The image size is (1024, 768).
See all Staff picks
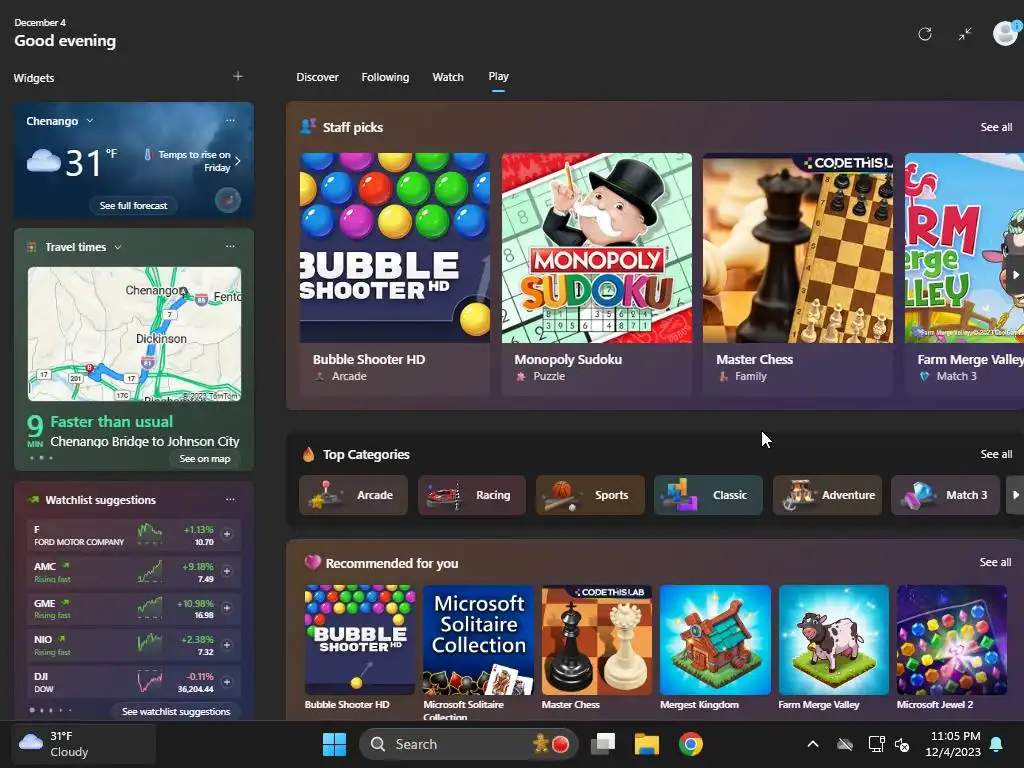tap(996, 127)
